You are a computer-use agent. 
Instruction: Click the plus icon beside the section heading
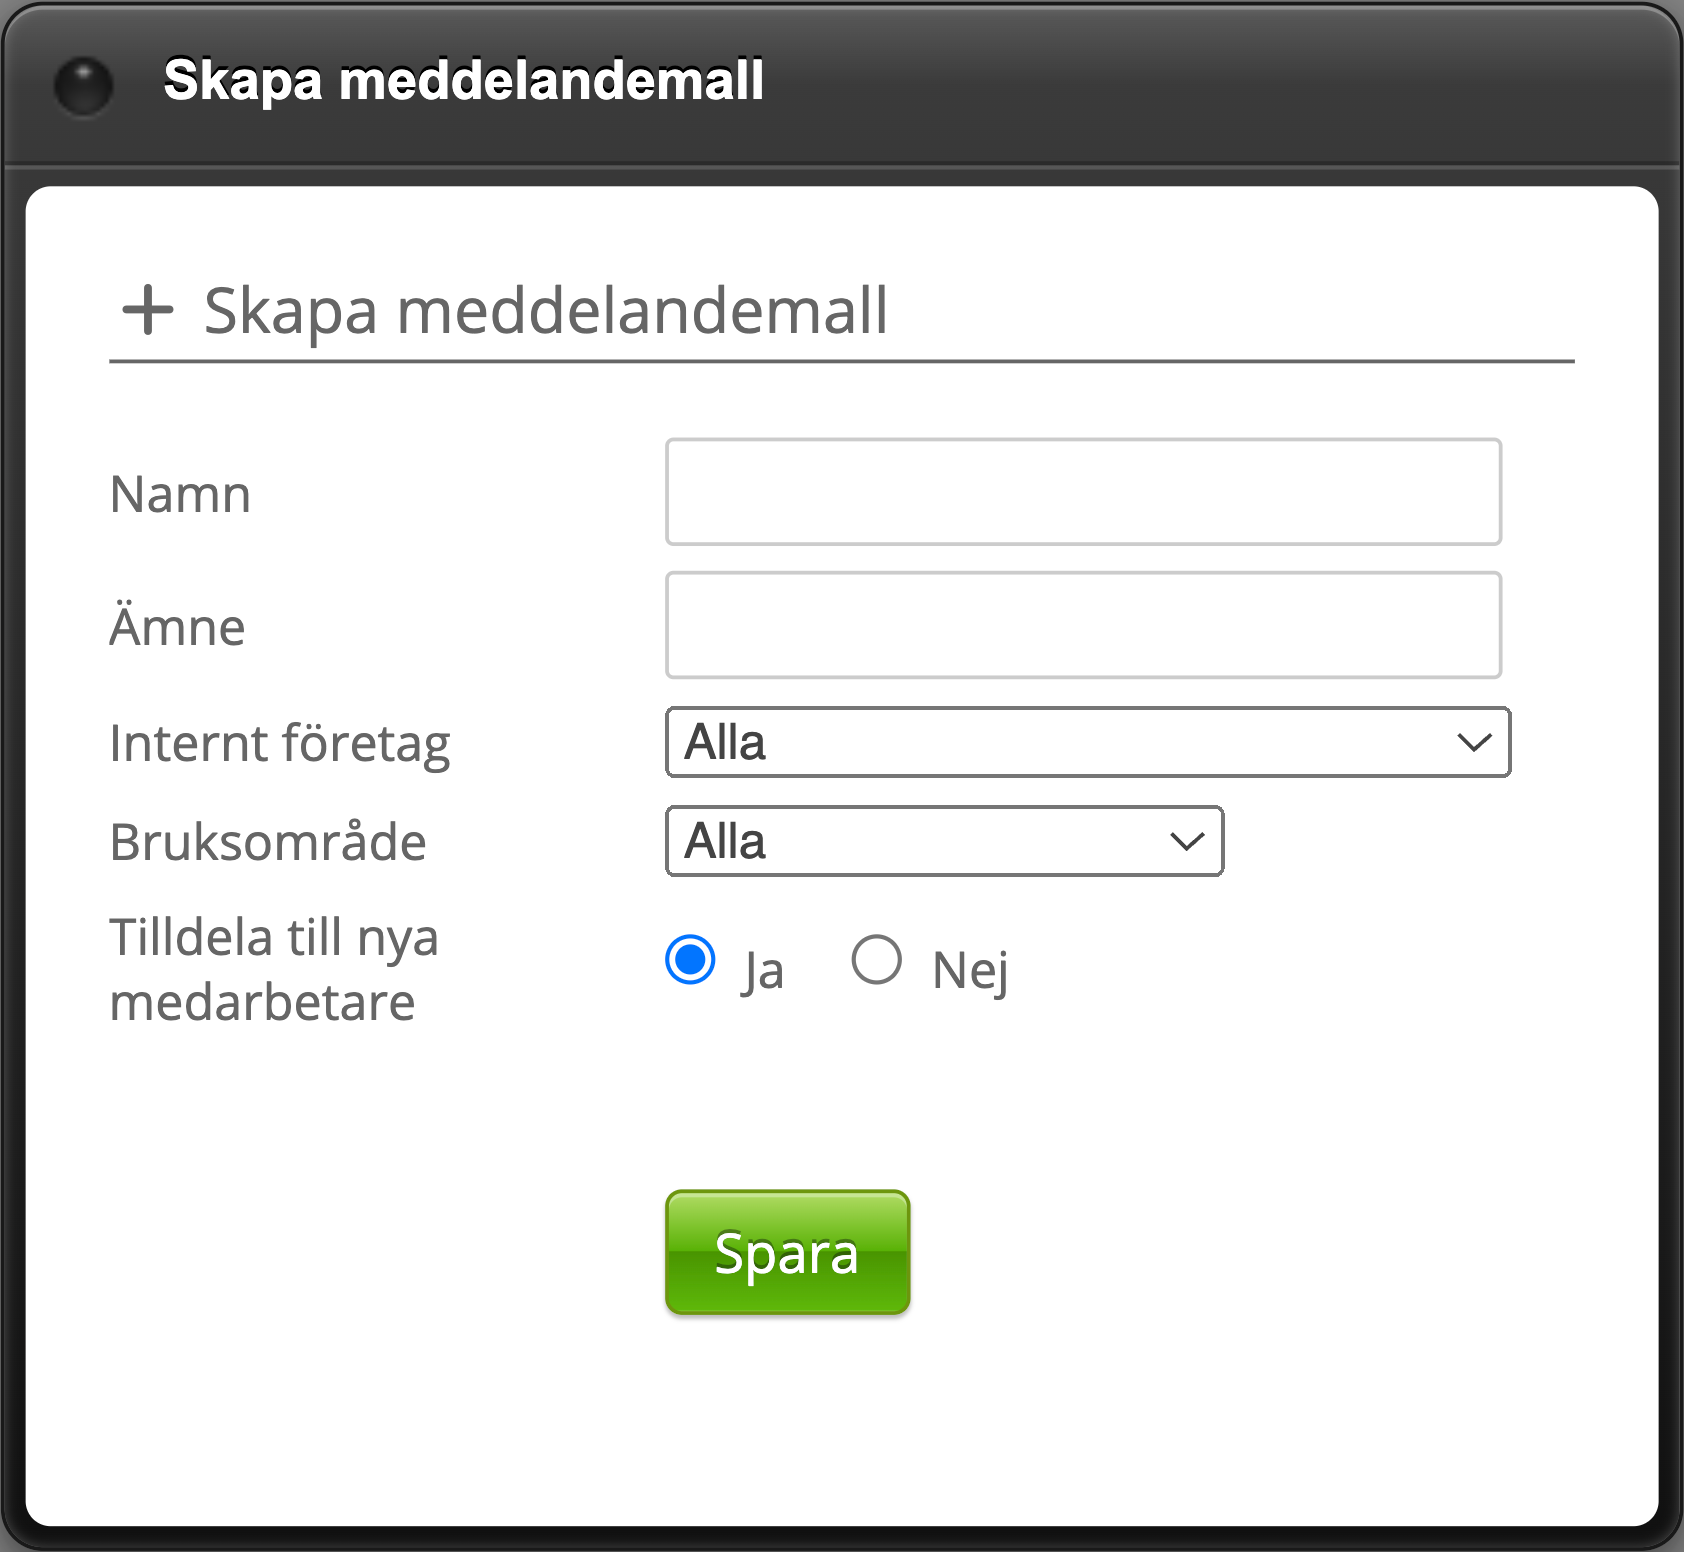click(148, 310)
